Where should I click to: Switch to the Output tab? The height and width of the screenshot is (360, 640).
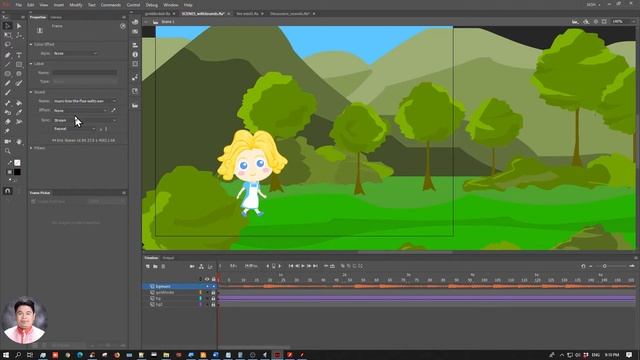(168, 258)
